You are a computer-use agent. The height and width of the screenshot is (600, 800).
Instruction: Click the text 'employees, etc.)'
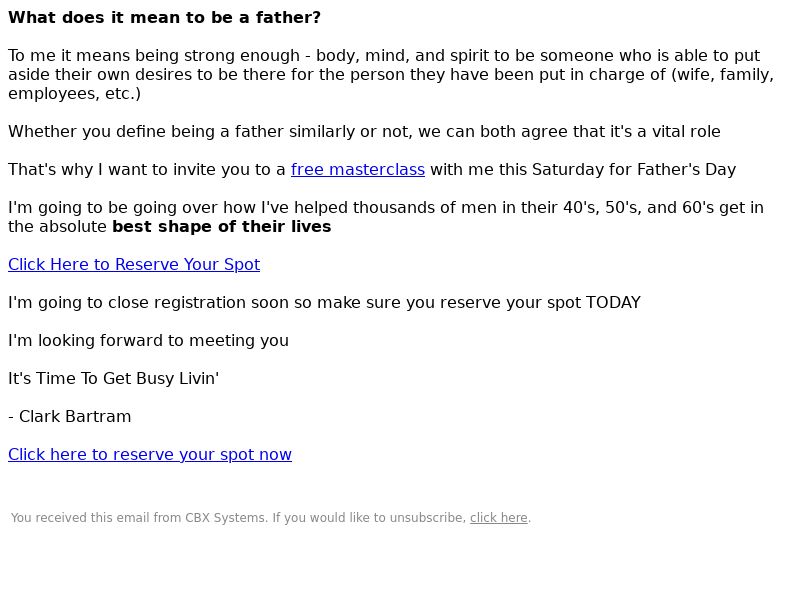coord(74,93)
